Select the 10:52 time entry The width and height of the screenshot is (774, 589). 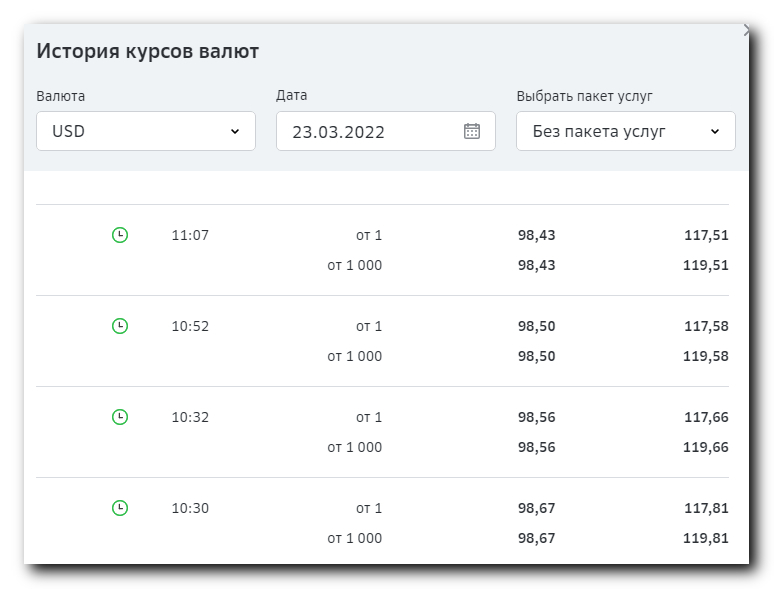point(190,326)
